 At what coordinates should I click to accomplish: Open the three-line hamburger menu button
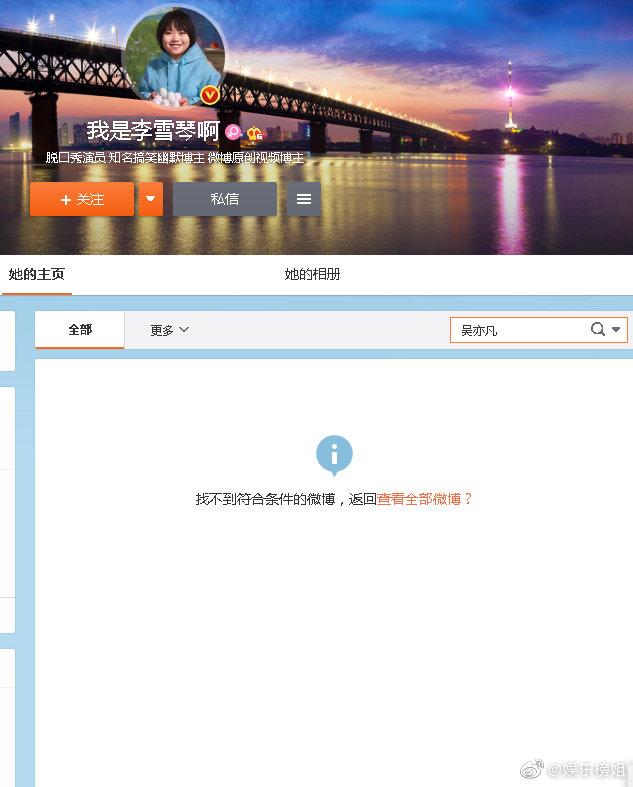click(x=304, y=199)
